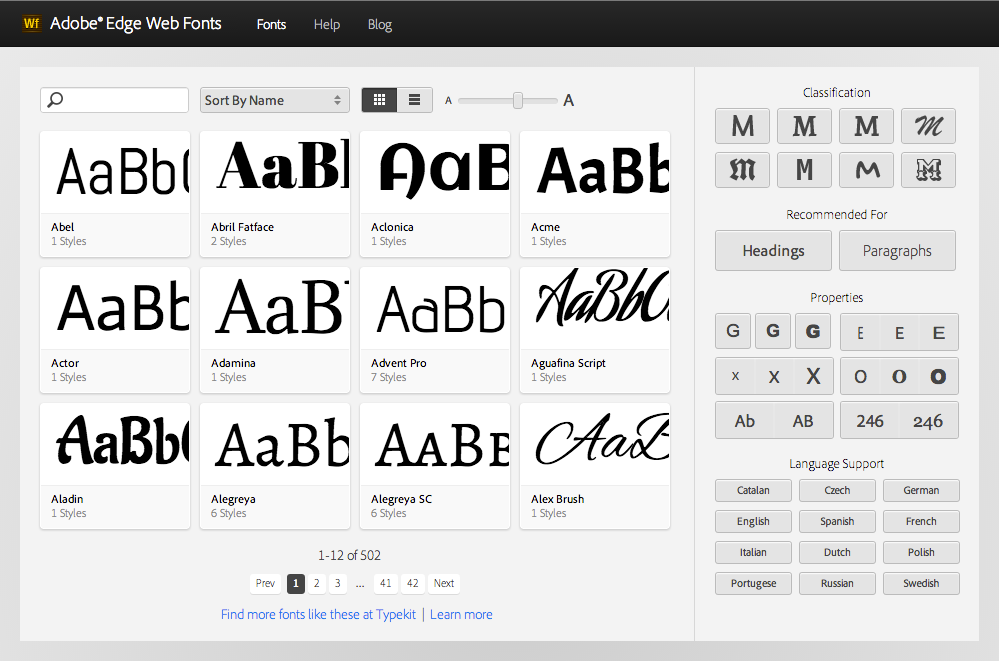Toggle Catalan language support
The width and height of the screenshot is (999, 661).
tap(753, 490)
